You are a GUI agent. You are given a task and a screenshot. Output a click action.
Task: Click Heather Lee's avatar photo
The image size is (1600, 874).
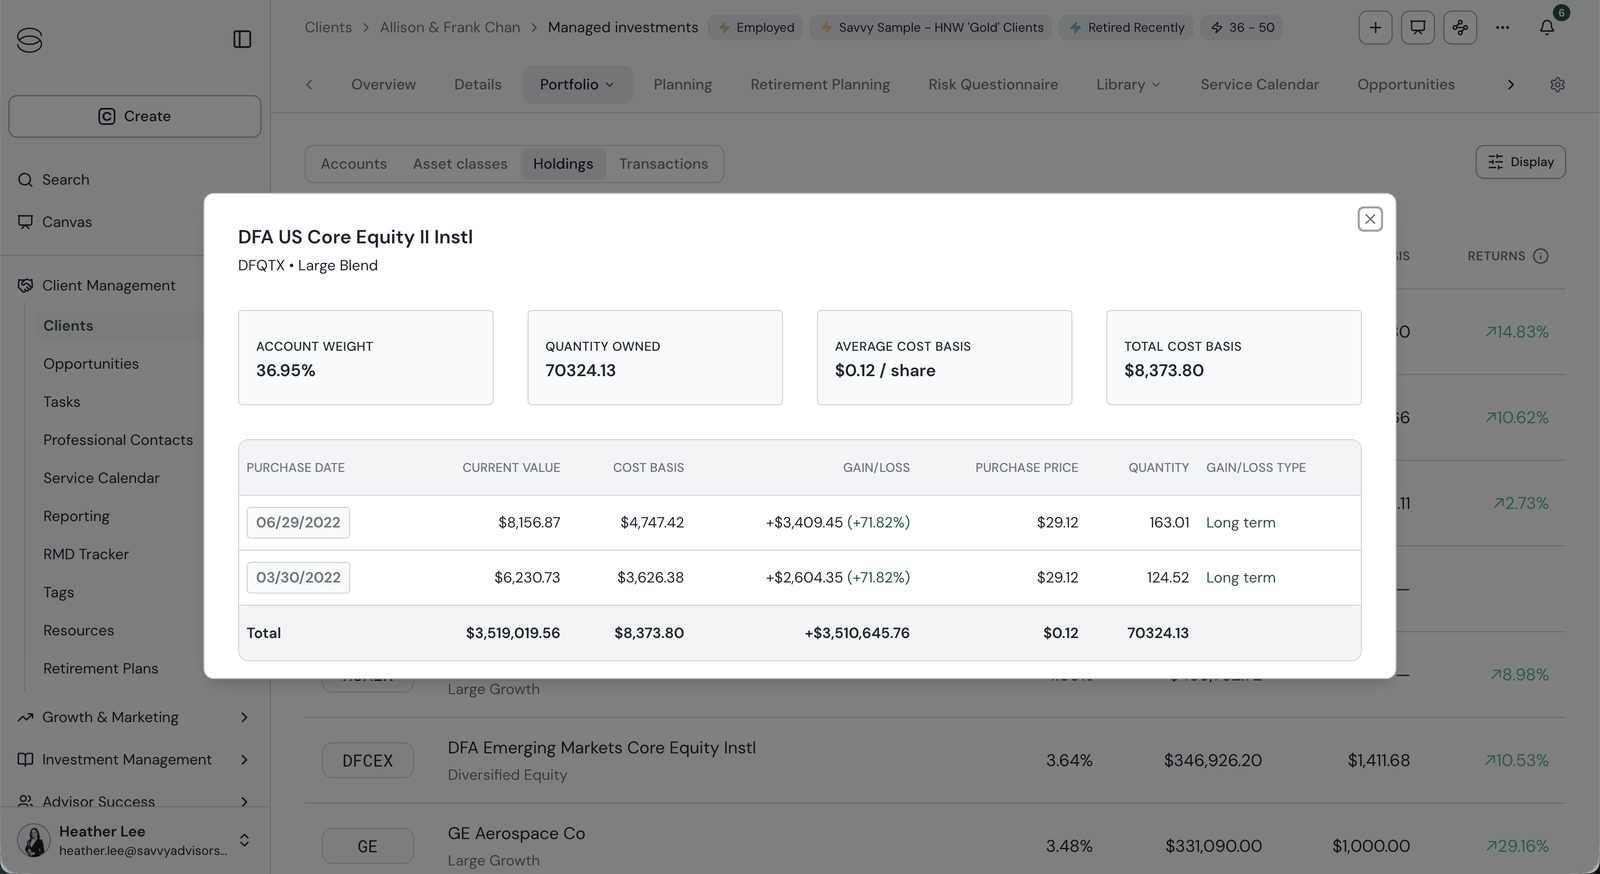click(34, 840)
